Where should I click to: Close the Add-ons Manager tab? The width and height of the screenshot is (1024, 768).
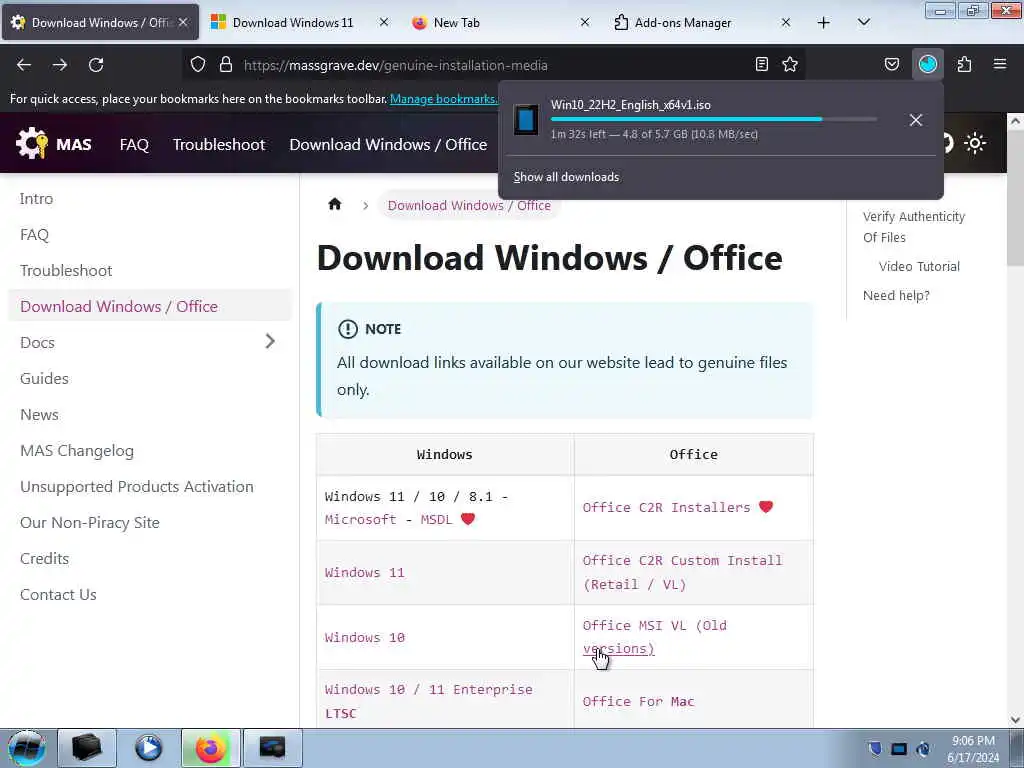[x=786, y=22]
